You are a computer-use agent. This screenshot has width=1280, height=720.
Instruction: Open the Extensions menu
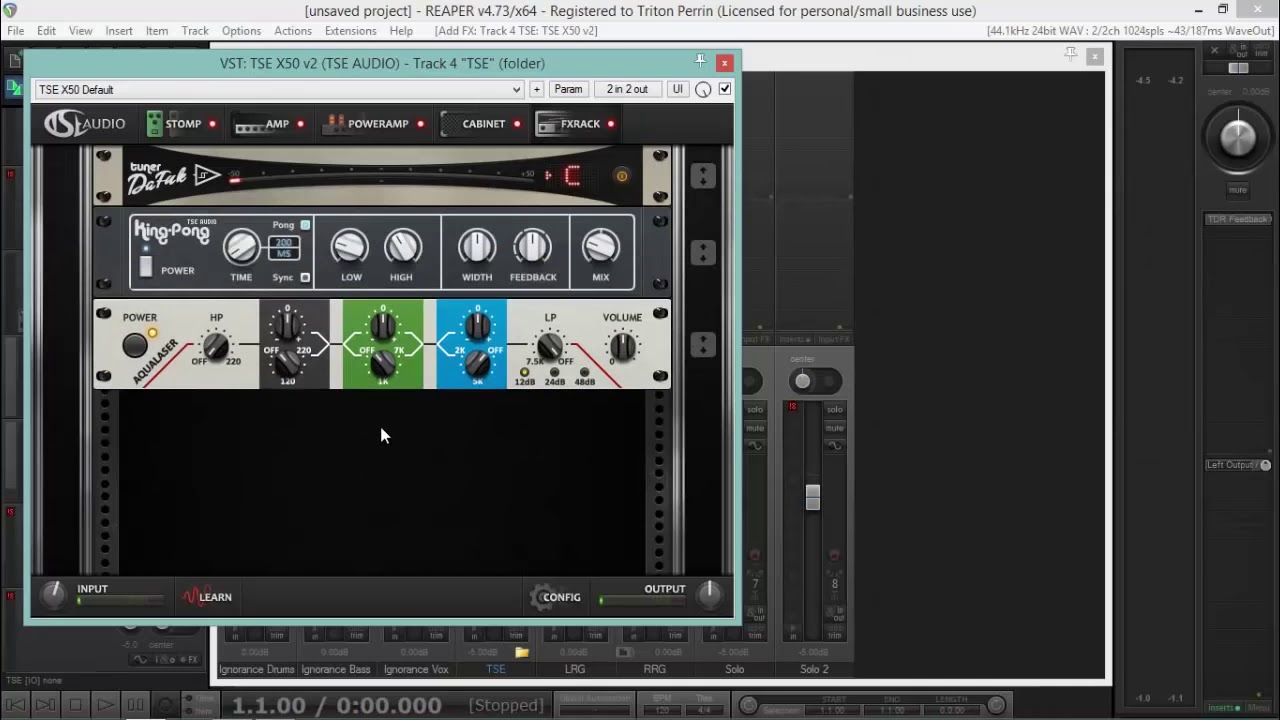(x=350, y=31)
